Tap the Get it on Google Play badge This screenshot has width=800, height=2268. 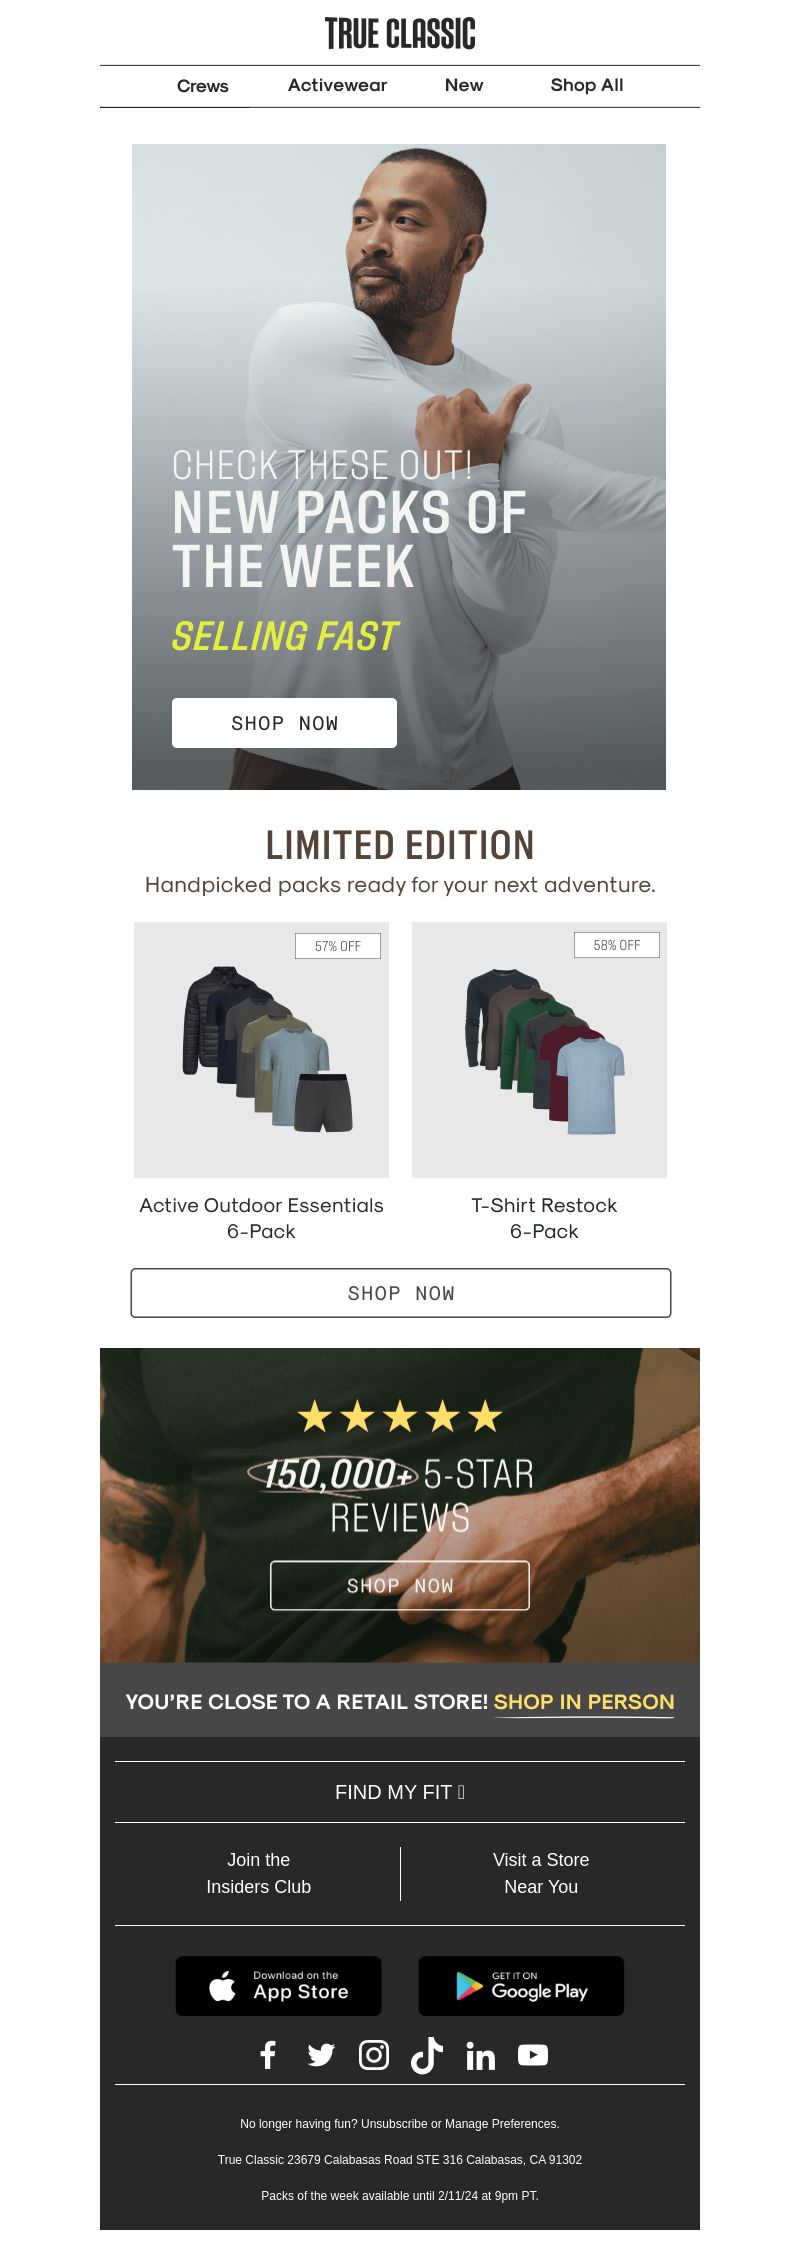click(x=521, y=1985)
